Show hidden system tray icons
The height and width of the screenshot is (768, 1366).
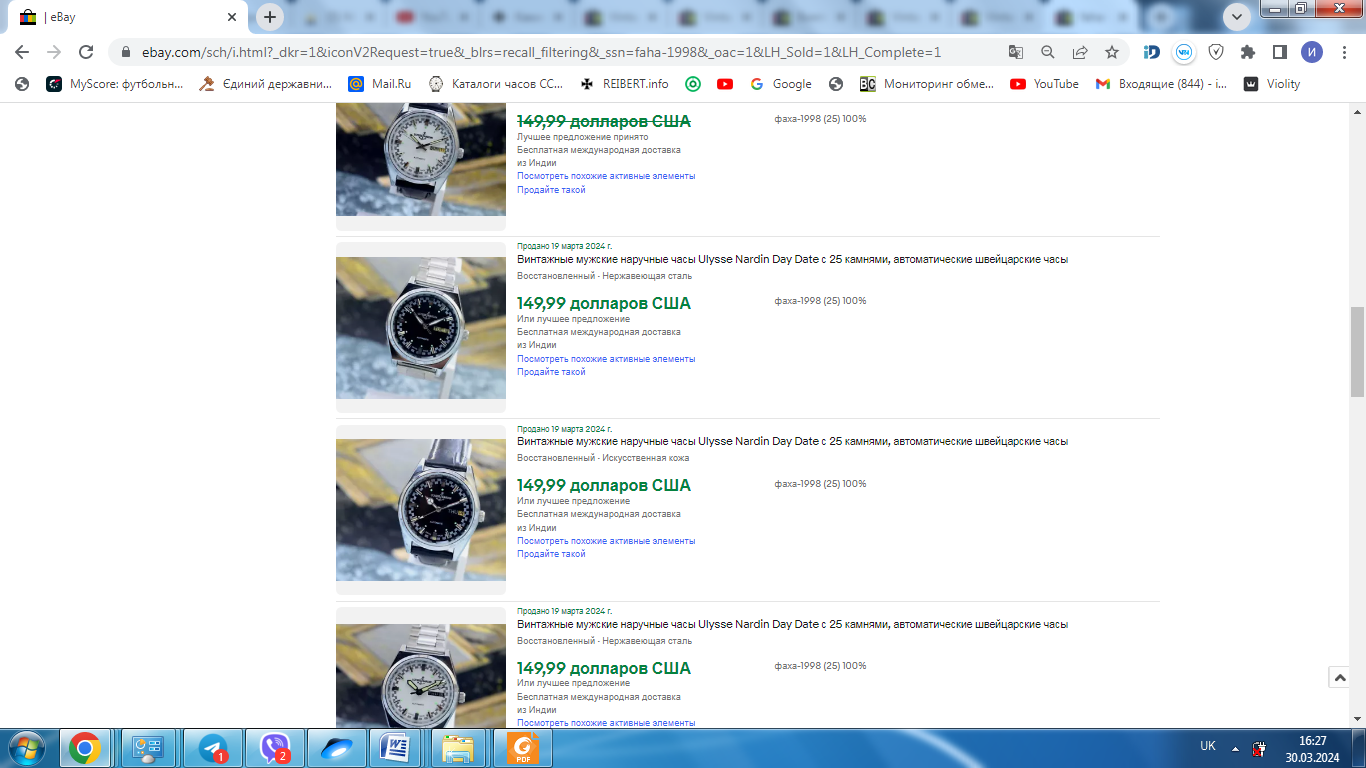point(1235,748)
